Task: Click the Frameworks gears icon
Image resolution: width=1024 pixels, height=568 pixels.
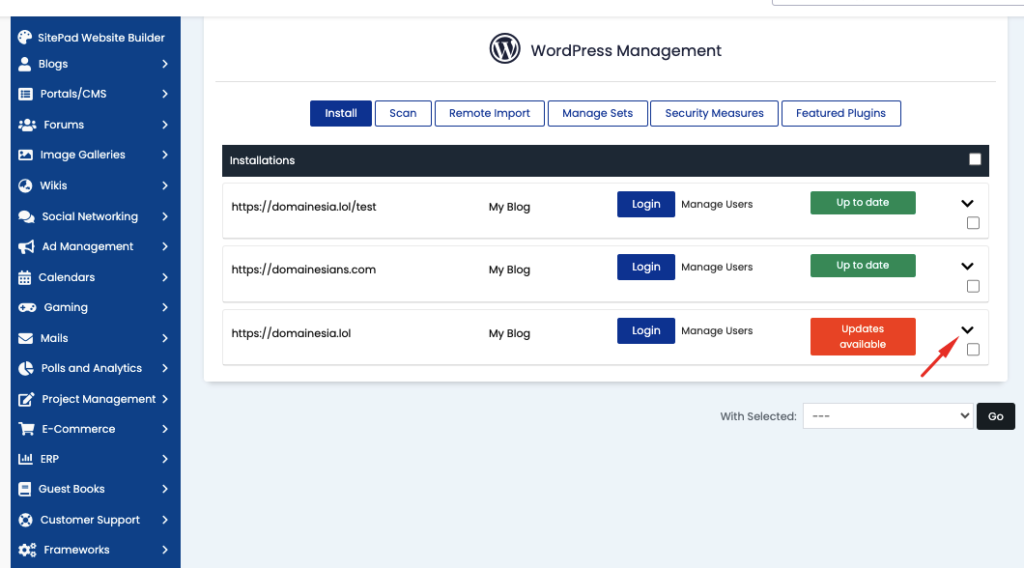Action: click(27, 550)
